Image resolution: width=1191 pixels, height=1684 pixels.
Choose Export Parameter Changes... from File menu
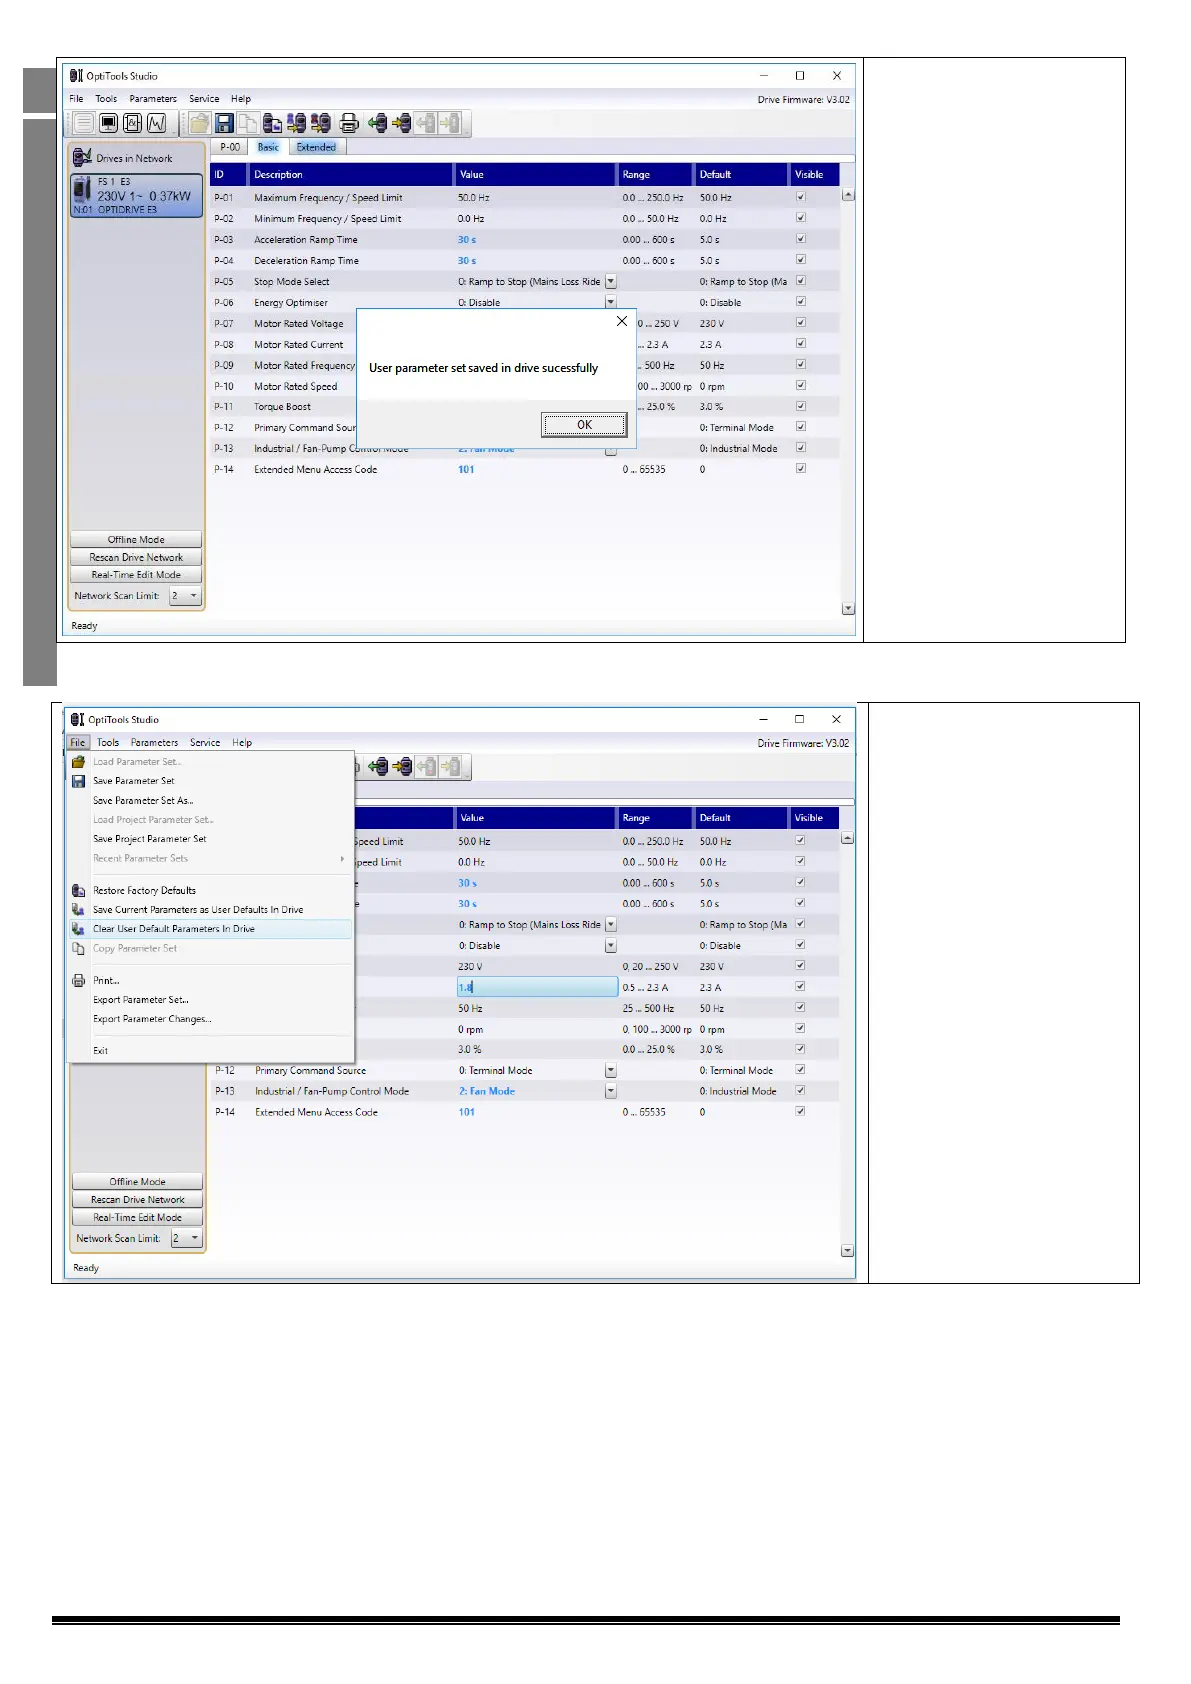click(x=152, y=1019)
